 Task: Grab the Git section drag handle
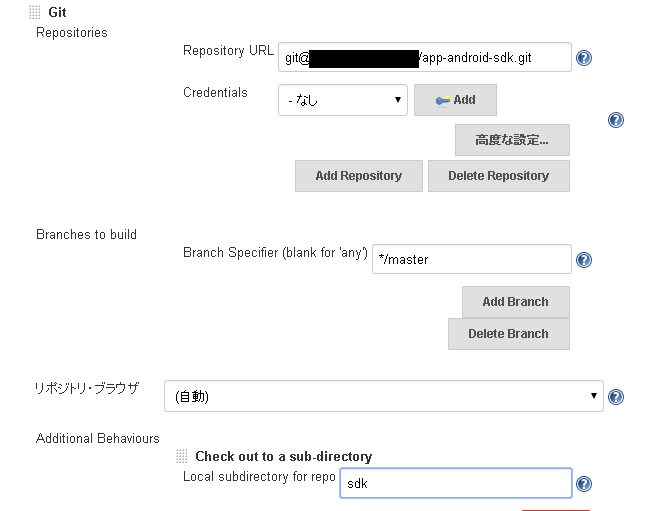point(34,12)
